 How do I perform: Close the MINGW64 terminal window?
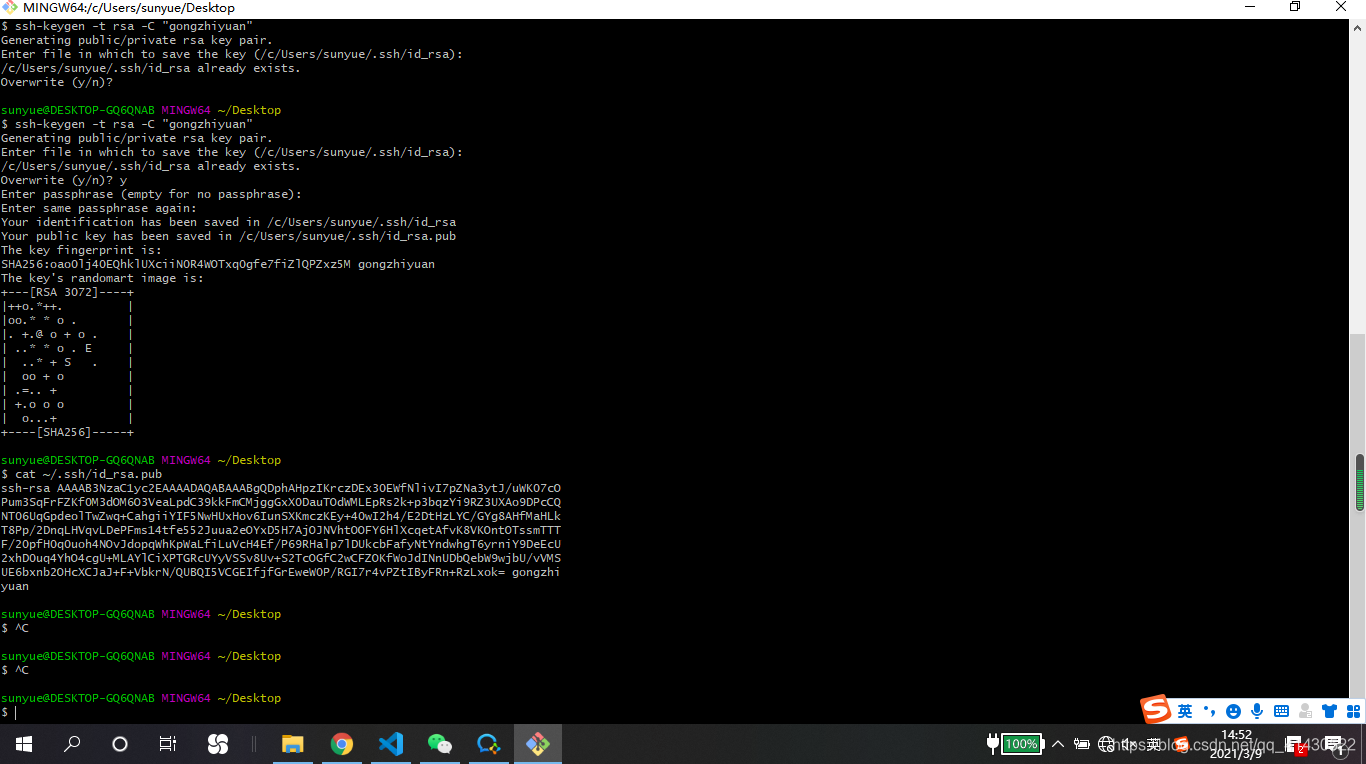[1341, 7]
